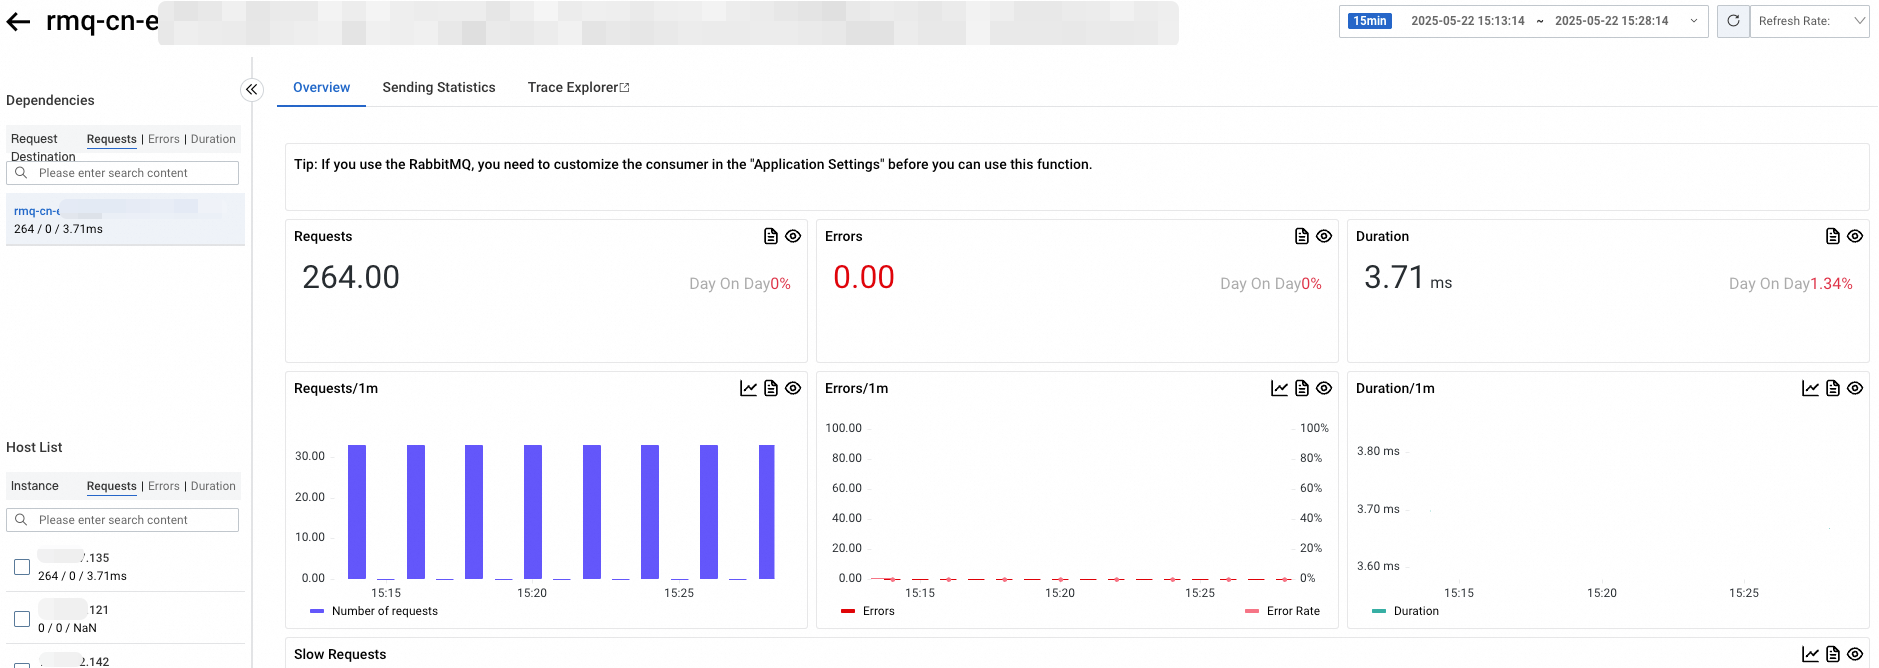
Task: Open the Trace Explorer tab
Action: pos(578,88)
